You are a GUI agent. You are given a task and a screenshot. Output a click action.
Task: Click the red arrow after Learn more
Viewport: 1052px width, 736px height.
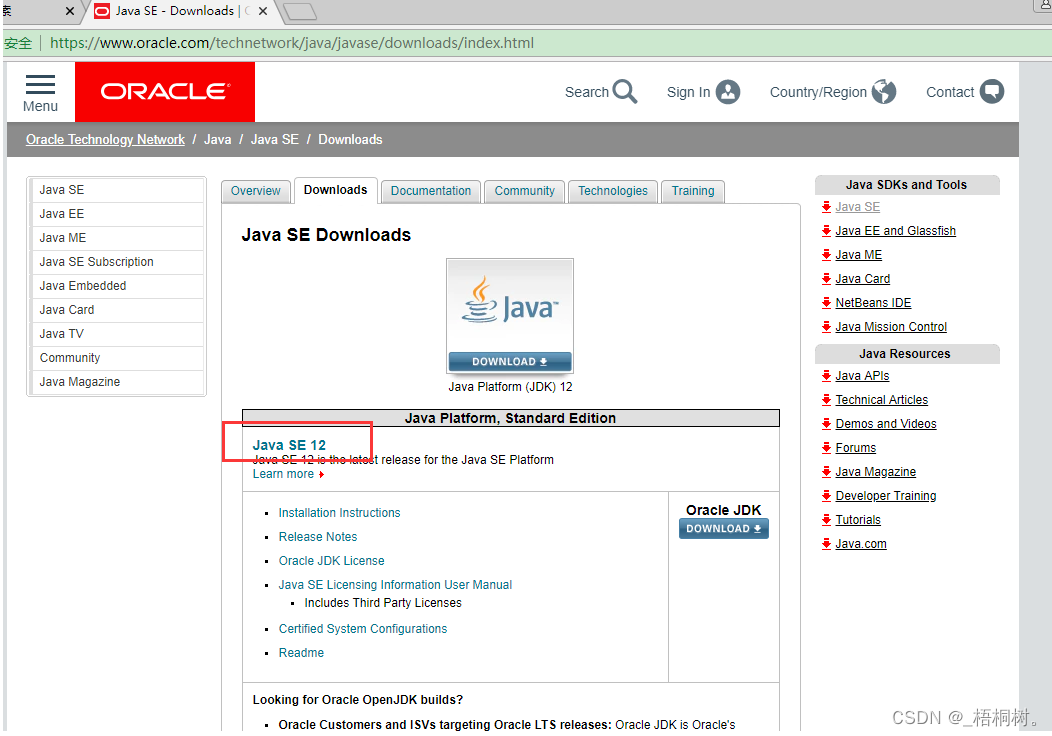point(321,474)
